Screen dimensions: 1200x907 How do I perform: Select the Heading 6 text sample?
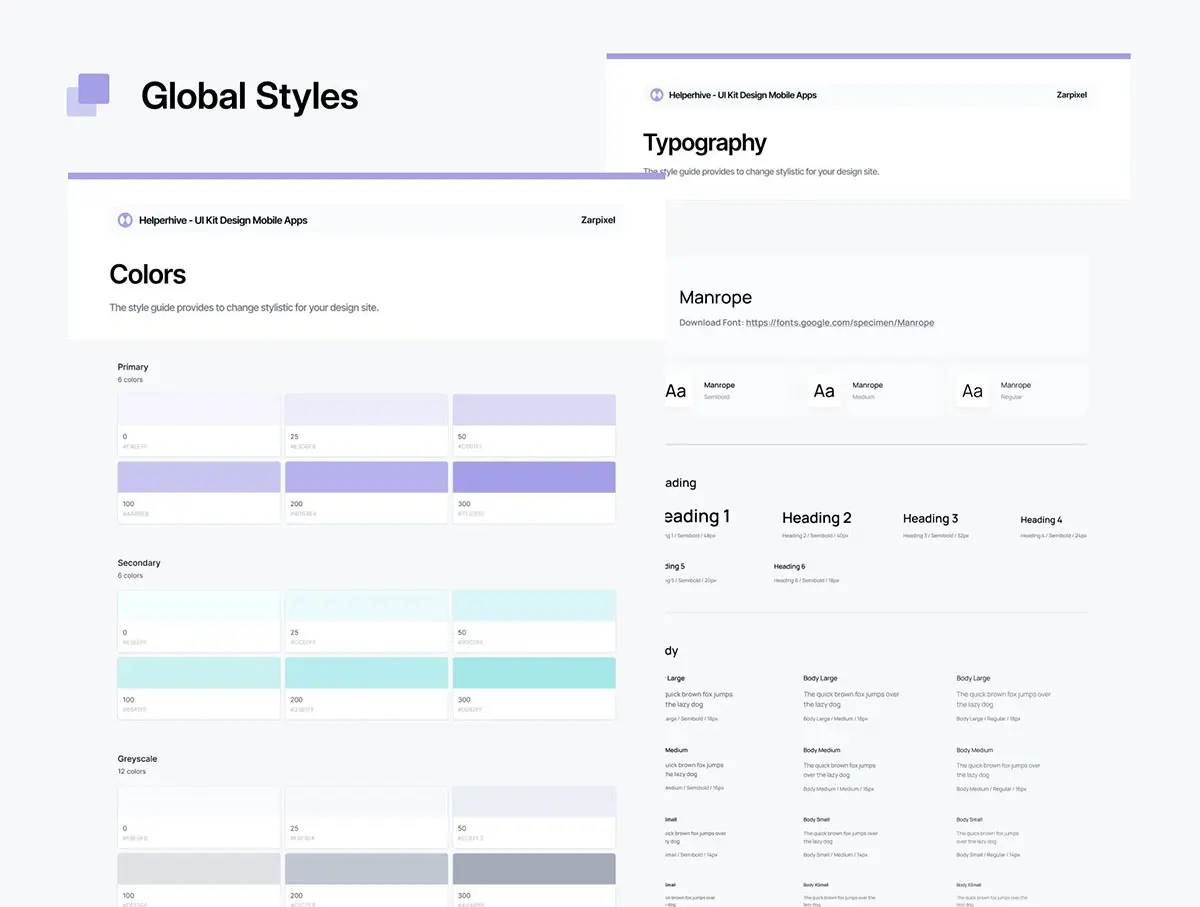(789, 567)
